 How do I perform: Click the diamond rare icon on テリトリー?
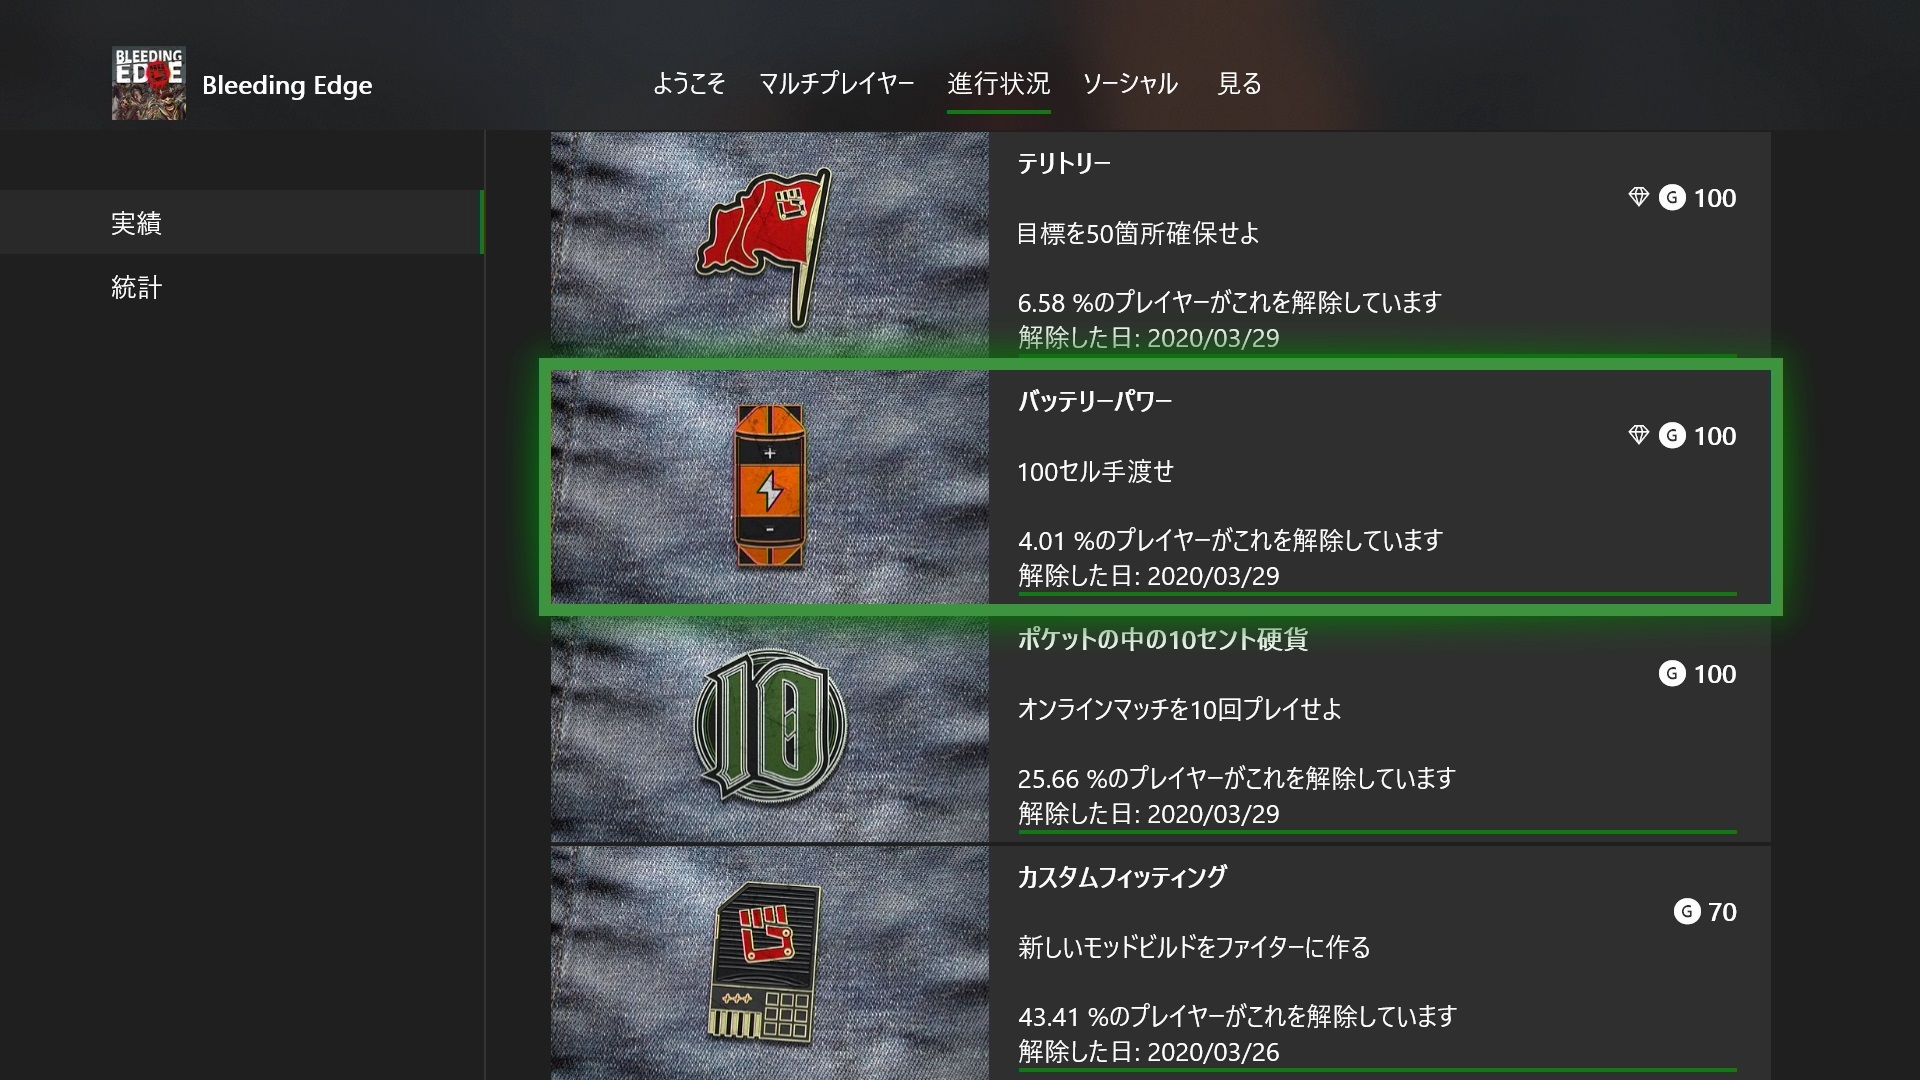click(x=1638, y=198)
